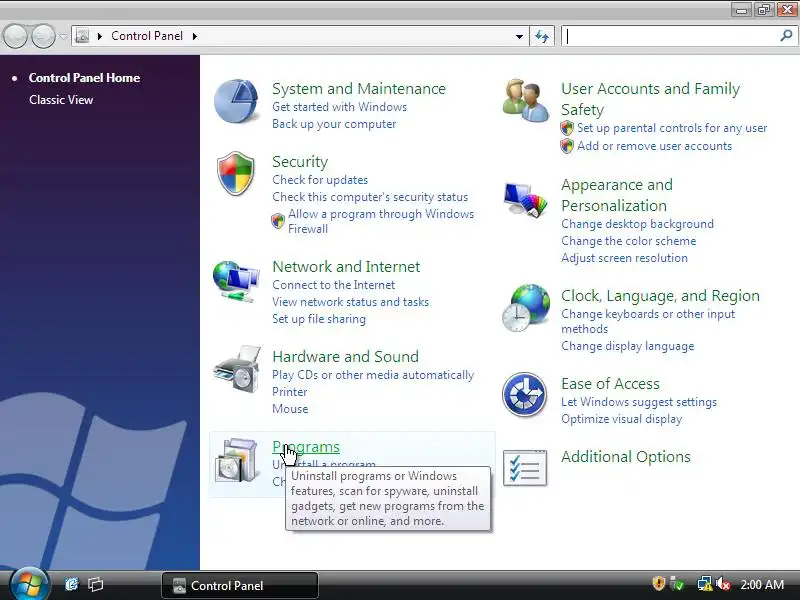Click Allow a program through Windows Firewall
Viewport: 800px width, 600px height.
coord(381,221)
